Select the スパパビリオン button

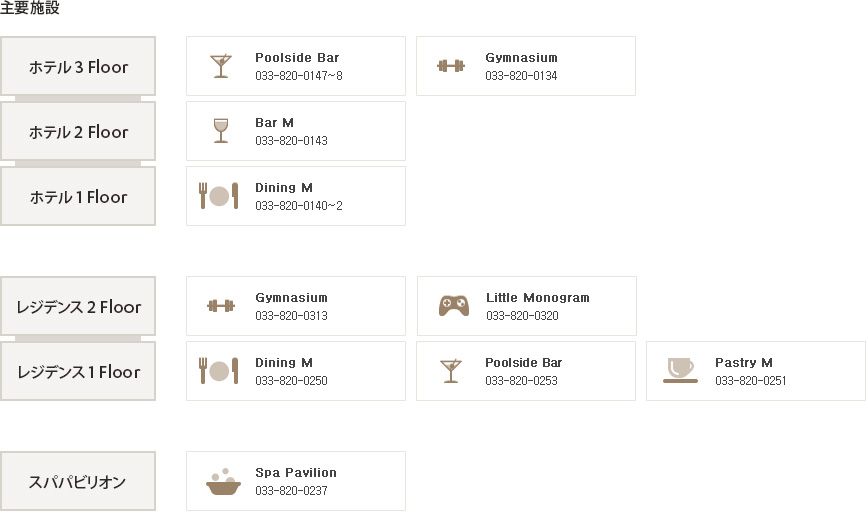(78, 482)
